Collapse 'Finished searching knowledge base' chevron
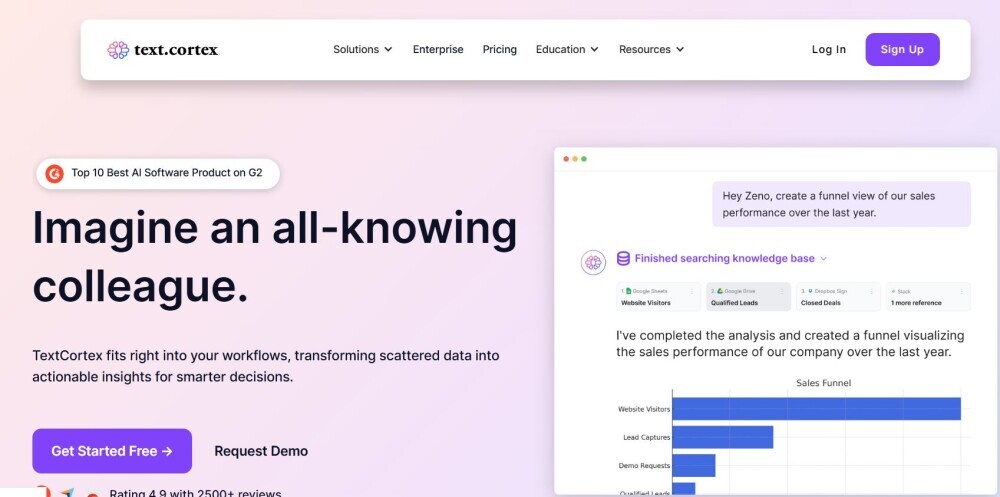 (x=823, y=258)
